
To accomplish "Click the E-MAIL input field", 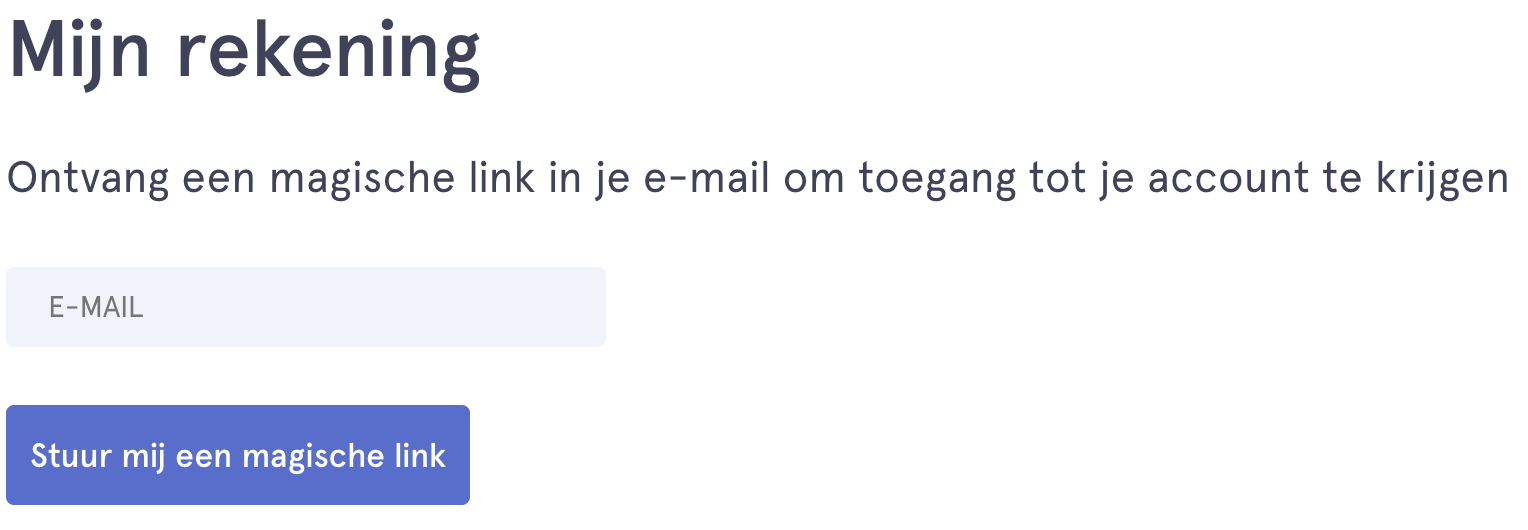I will coord(306,307).
